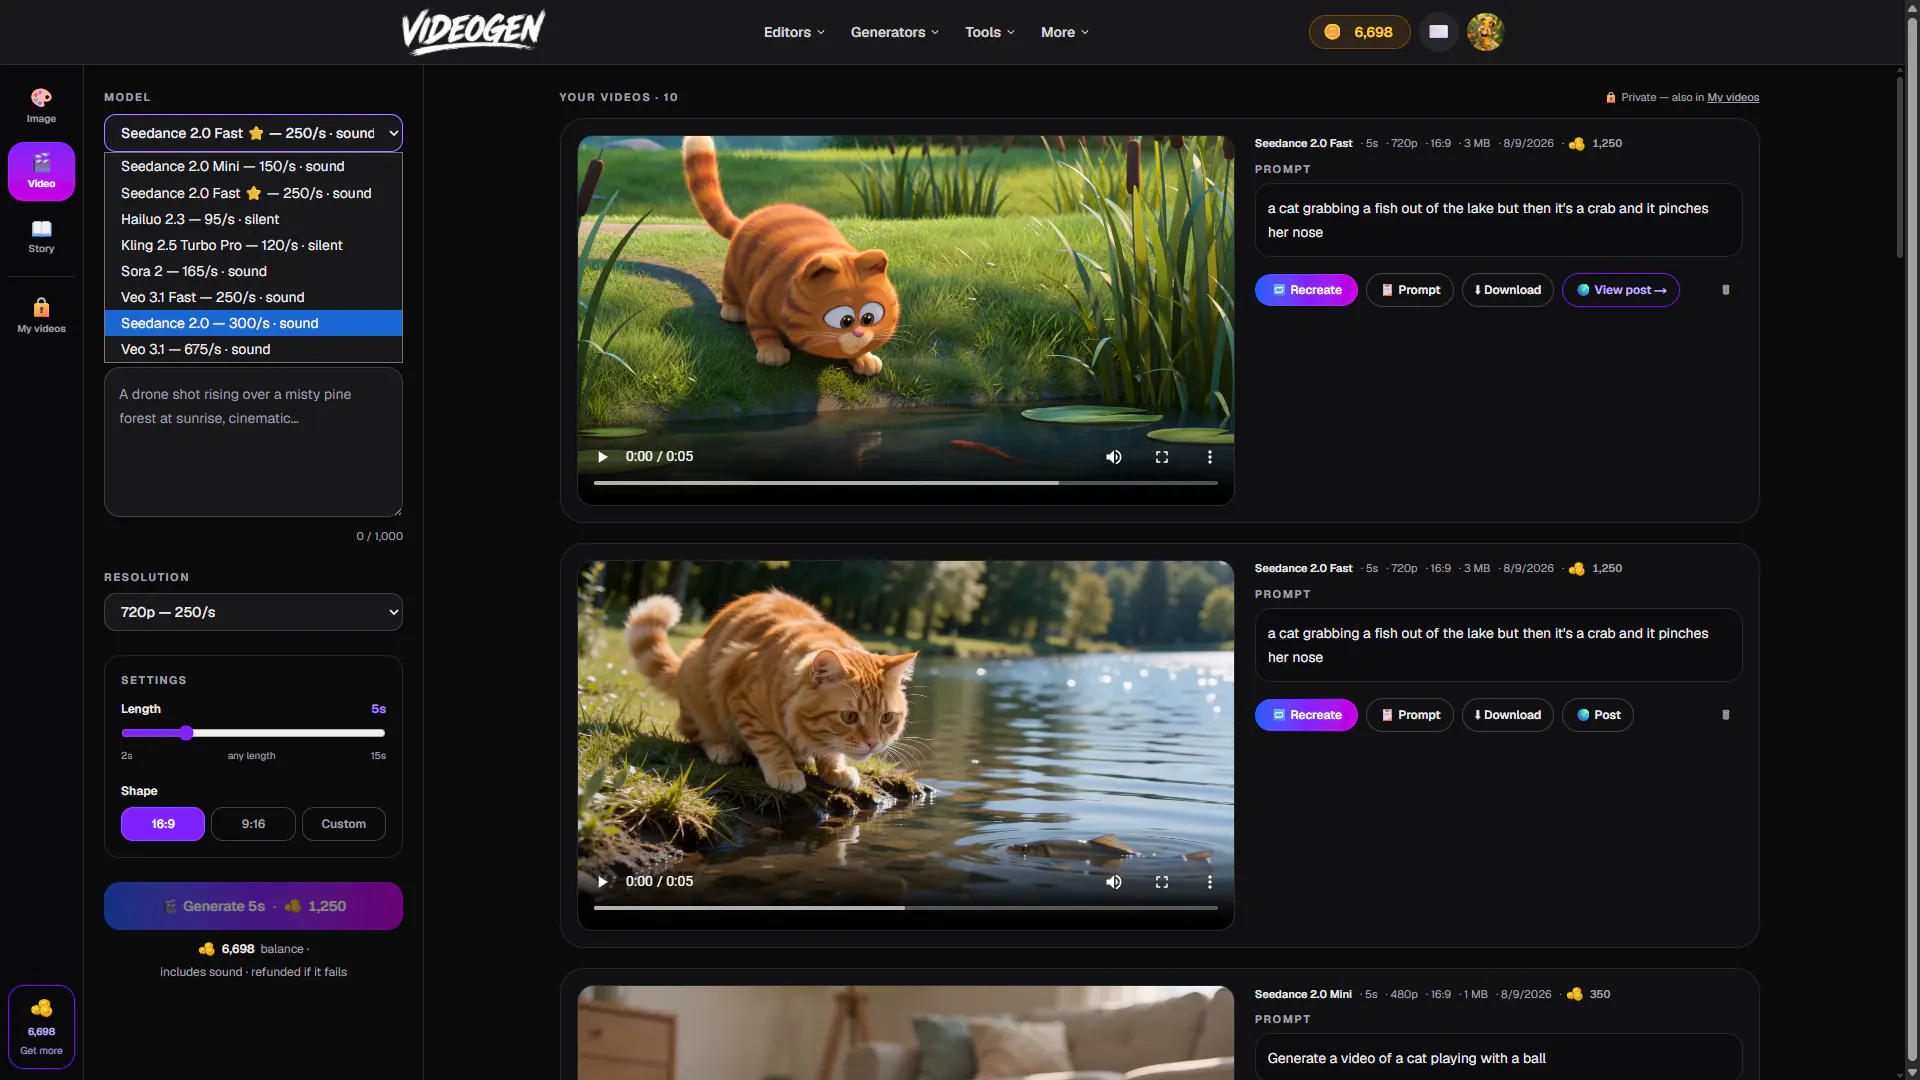Open the Tools menu
This screenshot has width=1920, height=1080.
pyautogui.click(x=989, y=32)
